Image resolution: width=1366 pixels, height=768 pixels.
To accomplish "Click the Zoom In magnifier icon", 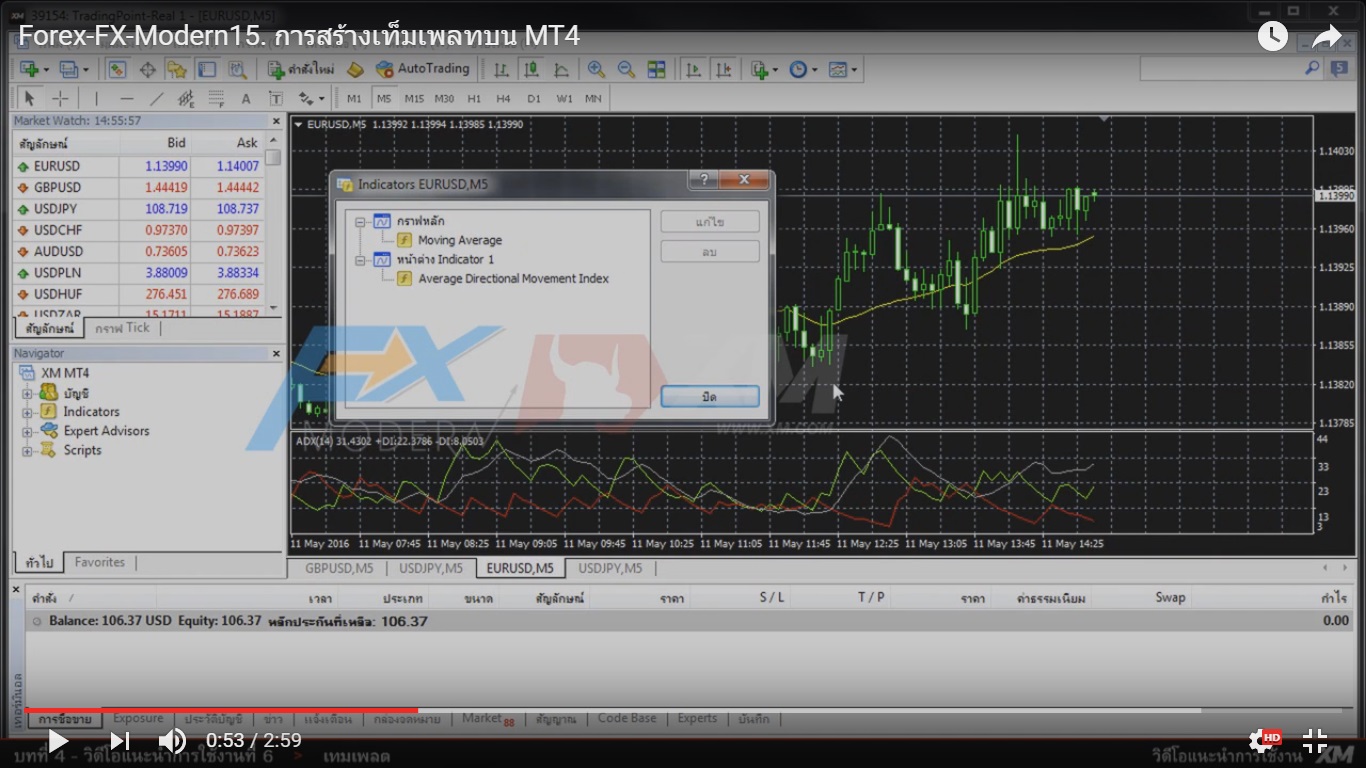I will 596,69.
